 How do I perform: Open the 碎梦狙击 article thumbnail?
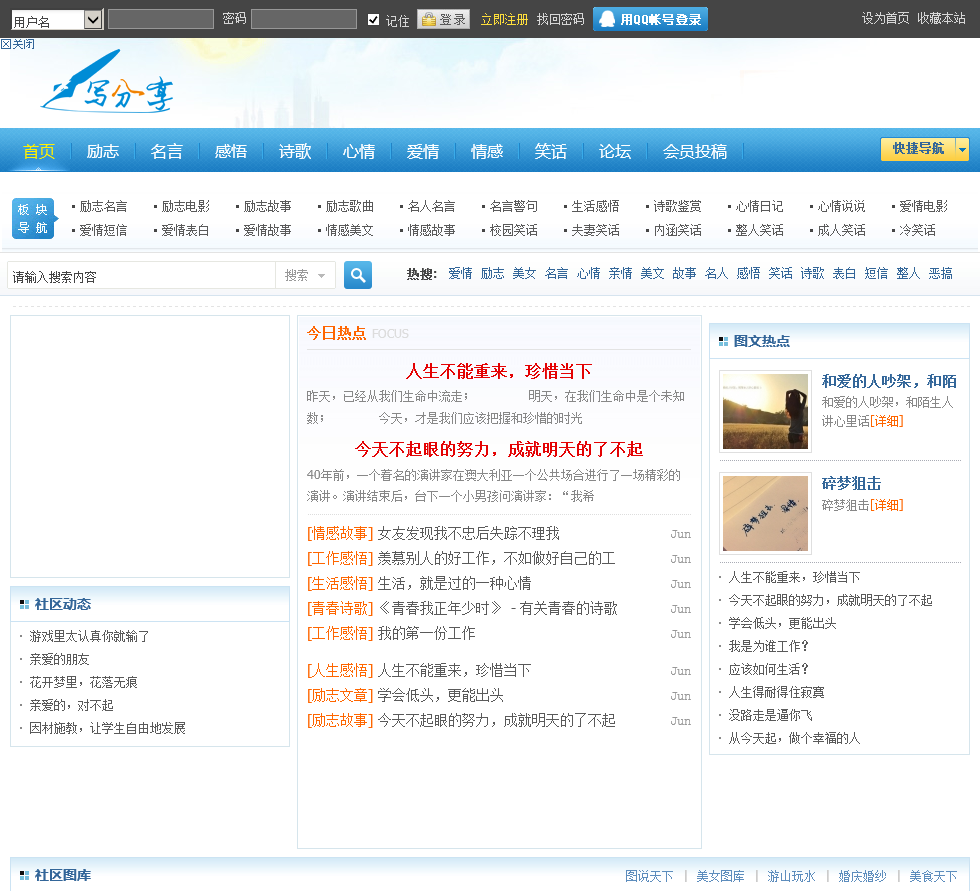[765, 513]
